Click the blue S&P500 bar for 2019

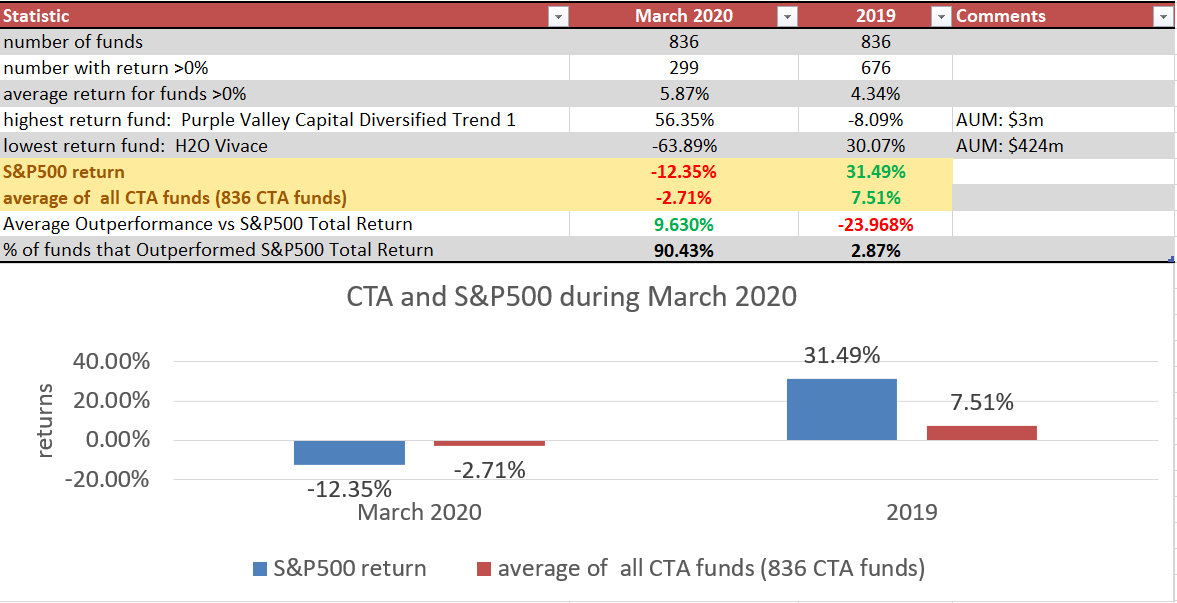point(841,409)
